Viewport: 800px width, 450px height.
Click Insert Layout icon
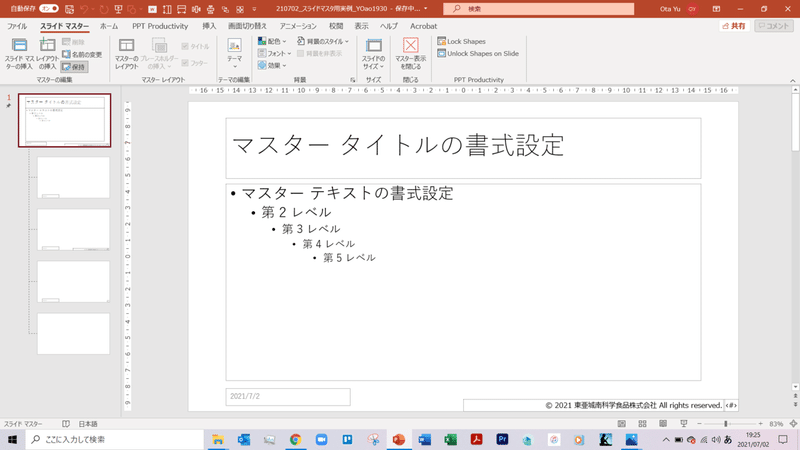(47, 53)
